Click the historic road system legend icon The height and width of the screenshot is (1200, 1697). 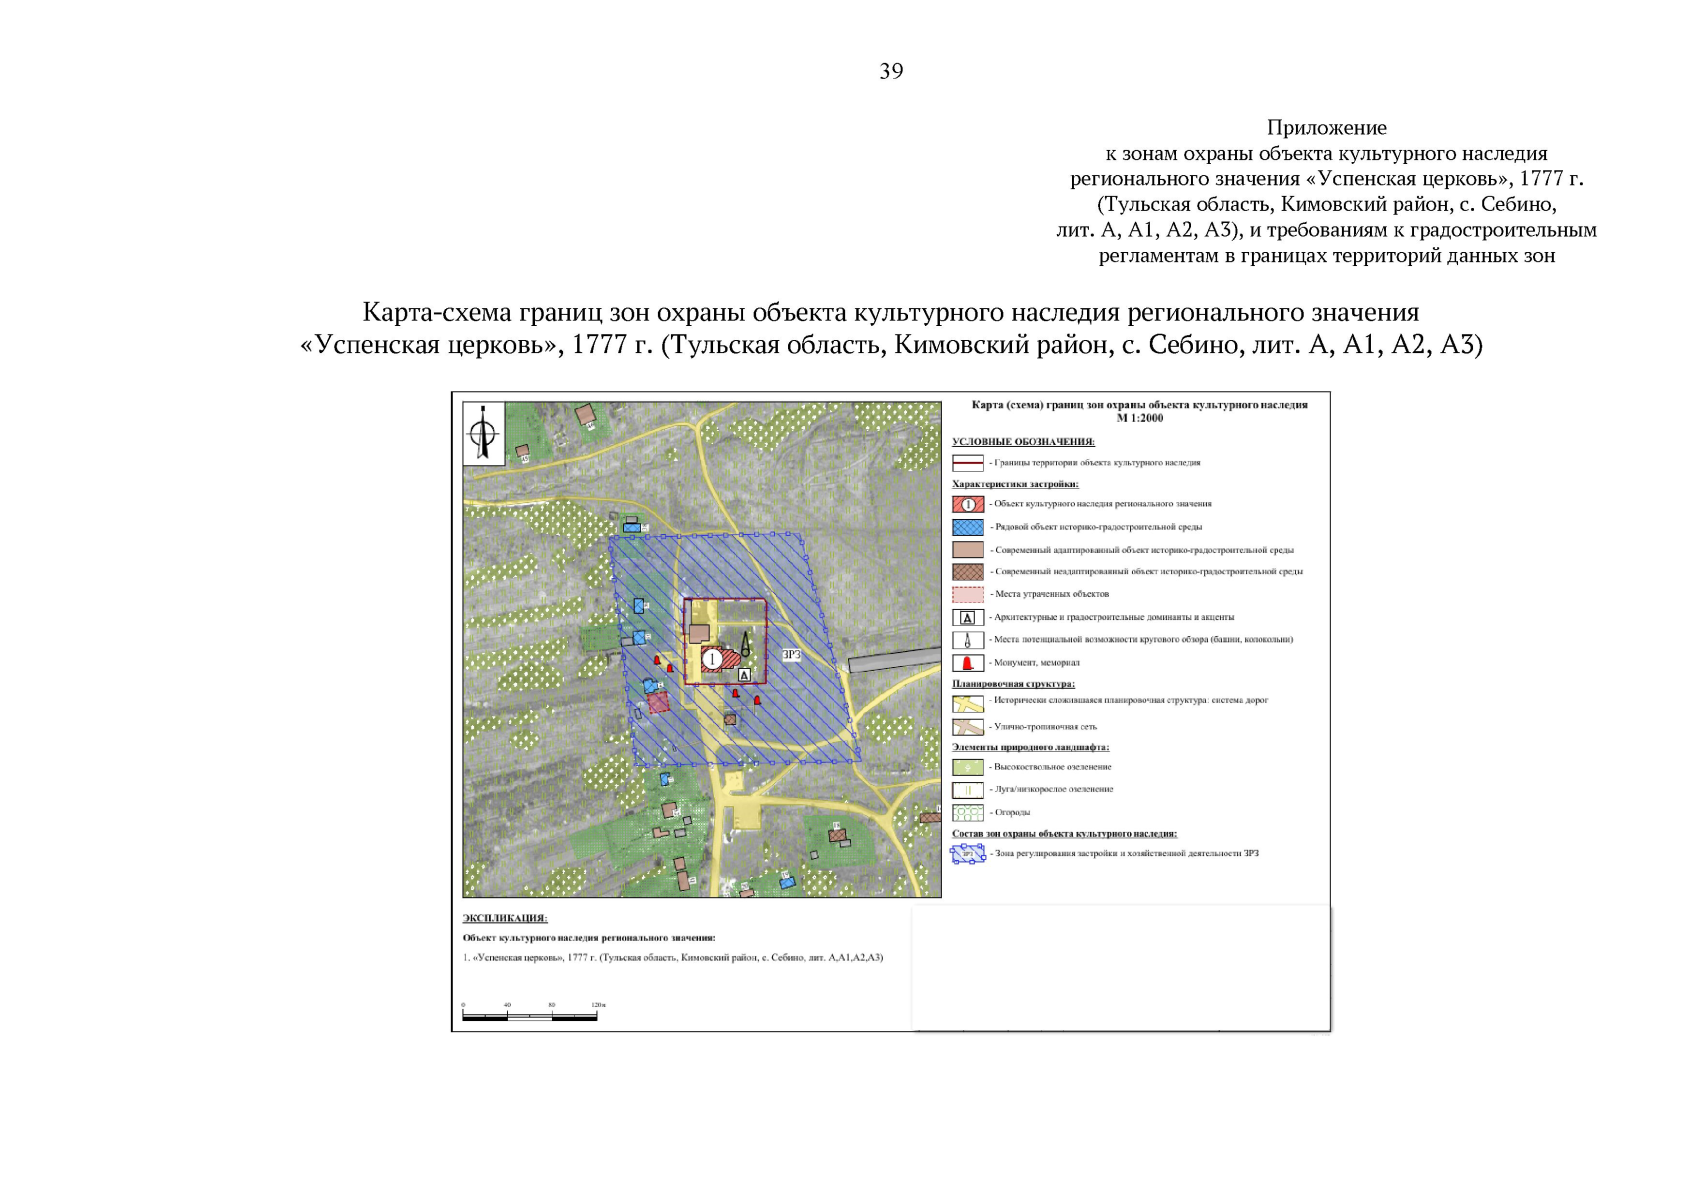click(967, 703)
